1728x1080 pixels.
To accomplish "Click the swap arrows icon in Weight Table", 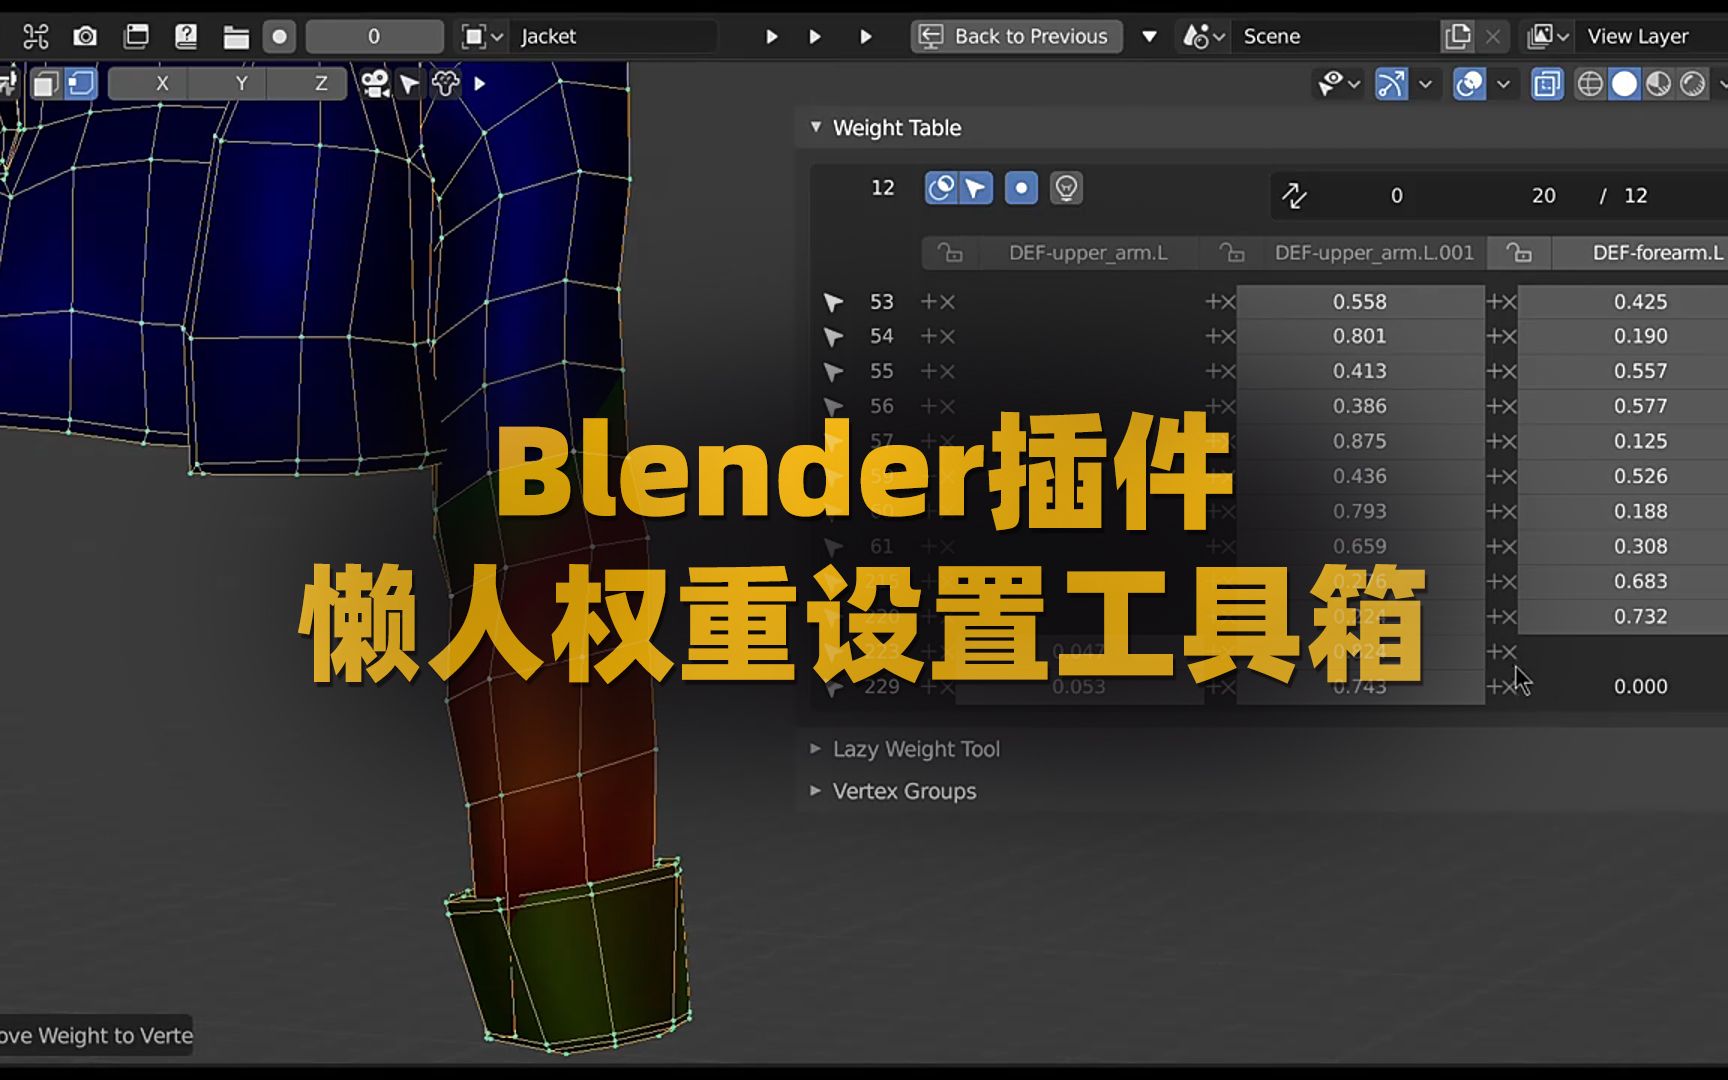I will (1295, 195).
